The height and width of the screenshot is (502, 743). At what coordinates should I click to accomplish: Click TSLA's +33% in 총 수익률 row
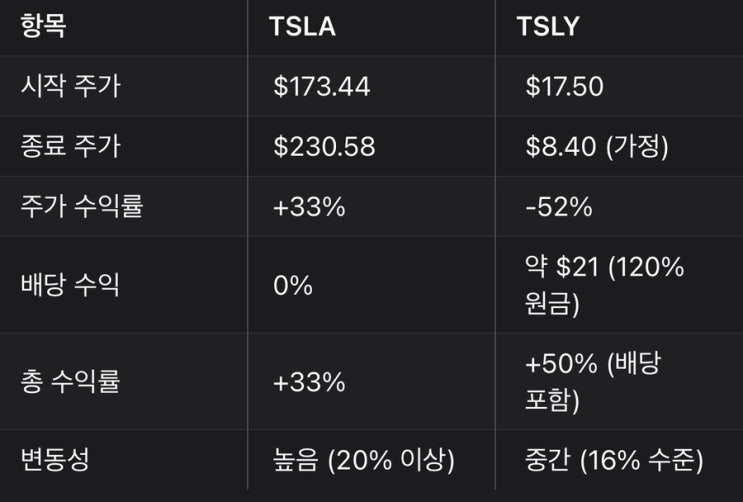click(309, 381)
